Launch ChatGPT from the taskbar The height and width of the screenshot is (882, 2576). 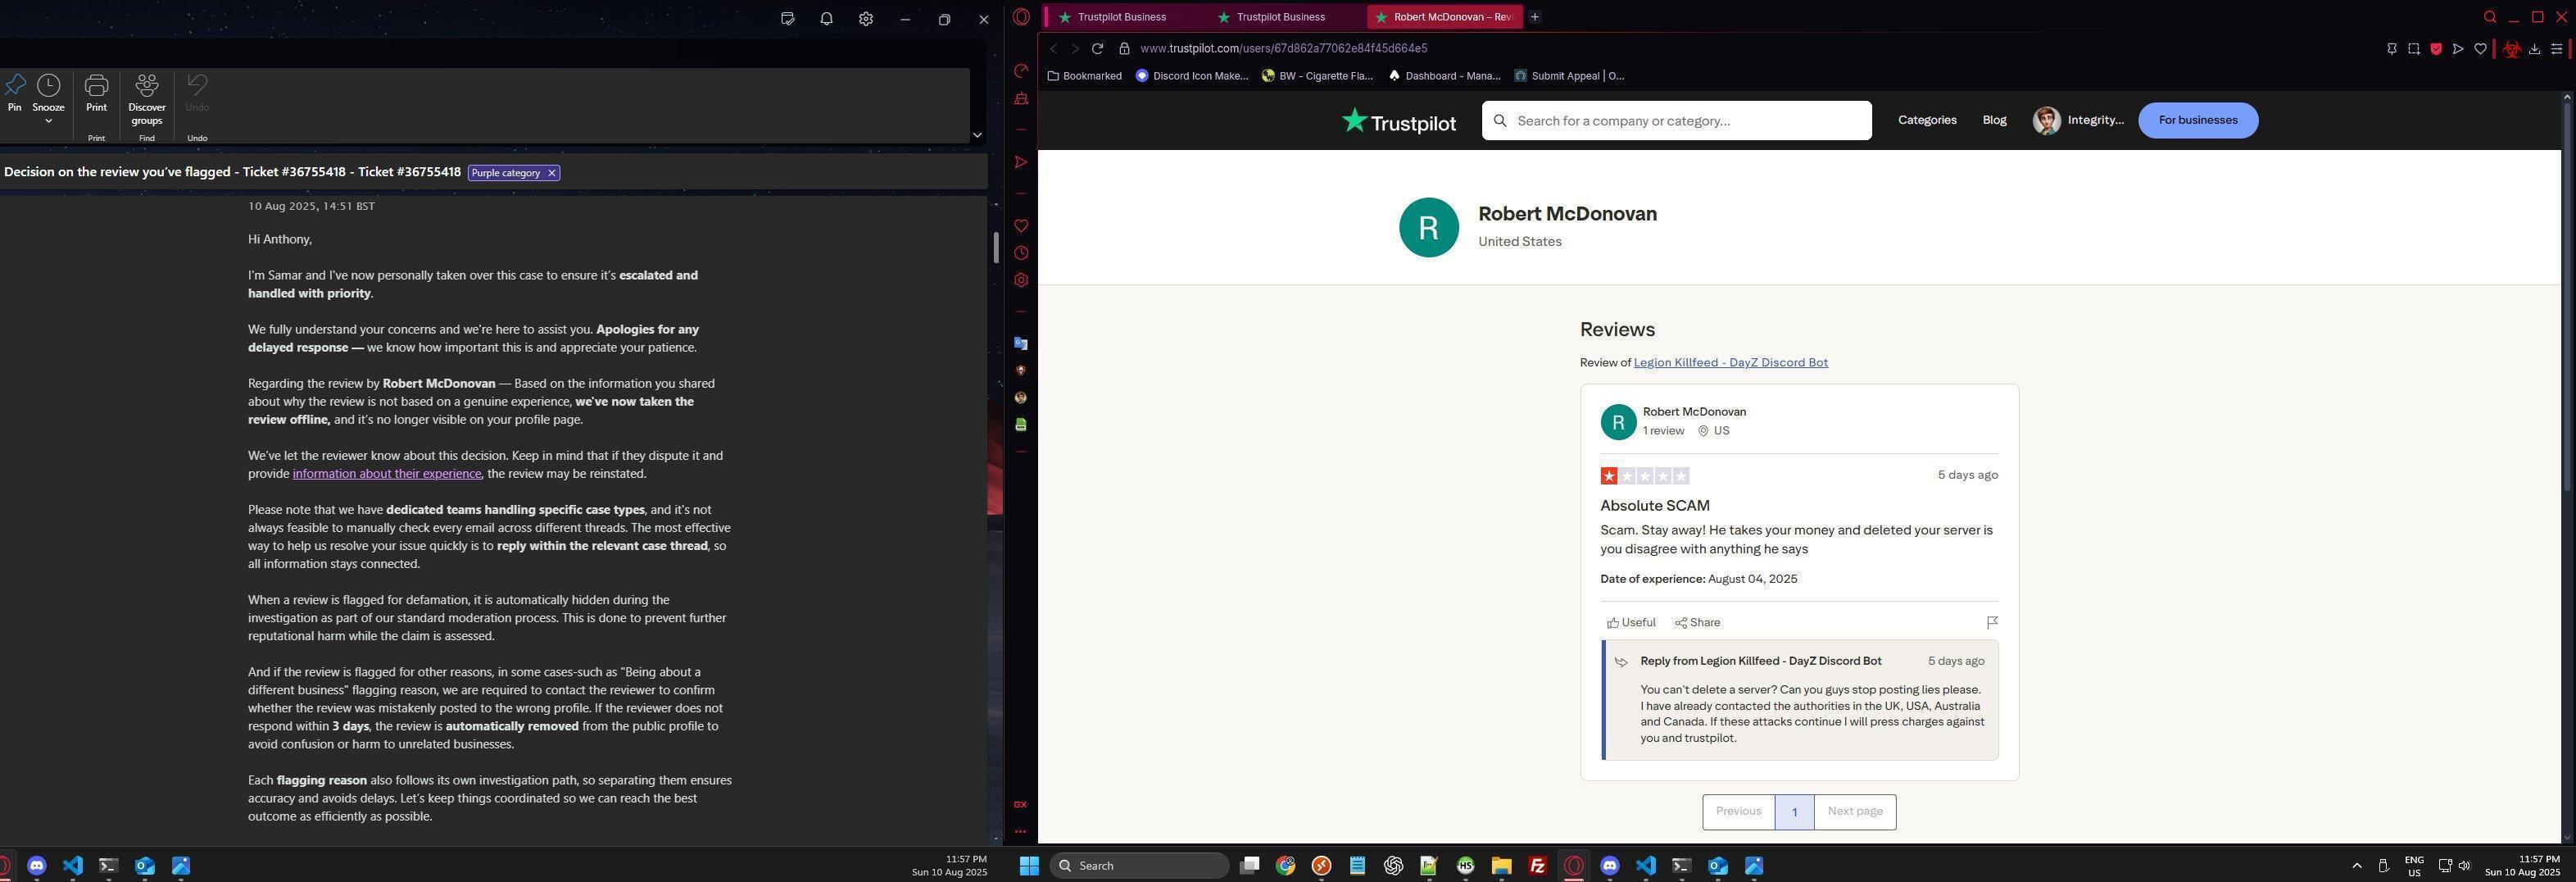click(x=1393, y=866)
